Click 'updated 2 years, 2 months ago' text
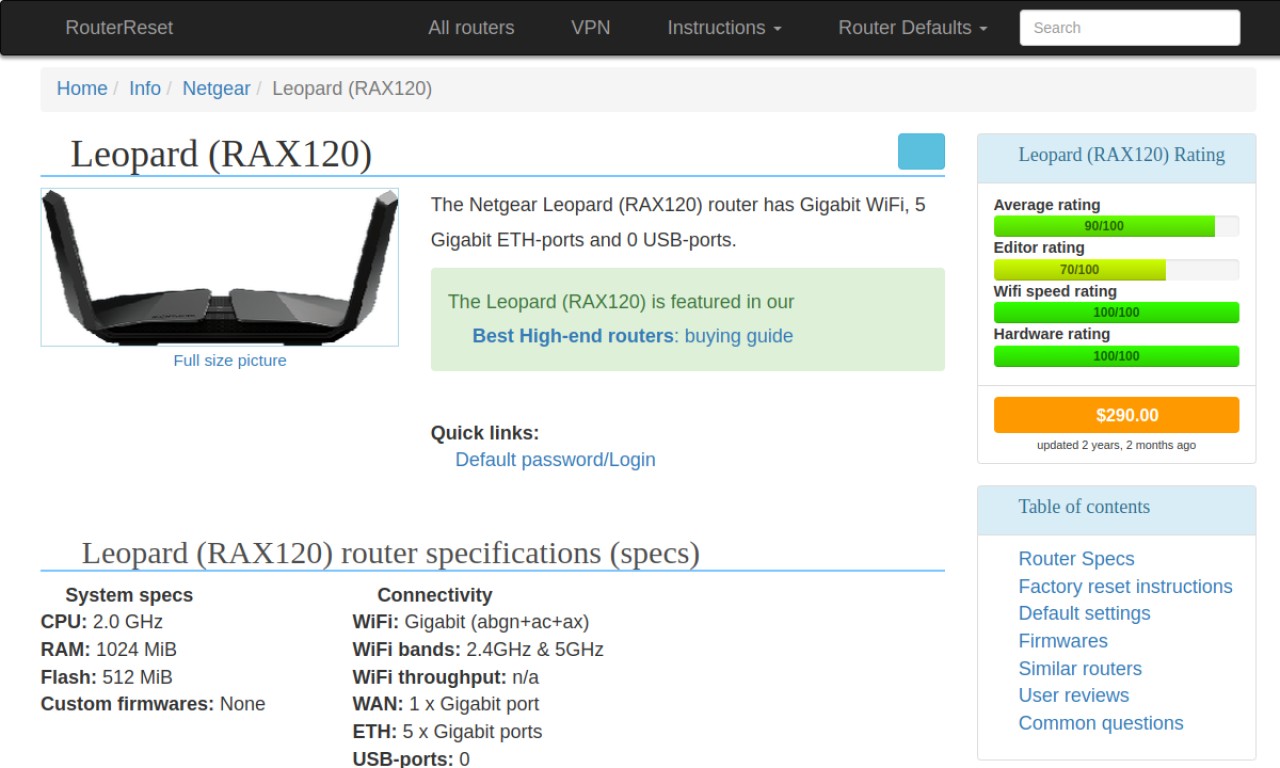Screen dimensions: 1280x768 (1116, 445)
